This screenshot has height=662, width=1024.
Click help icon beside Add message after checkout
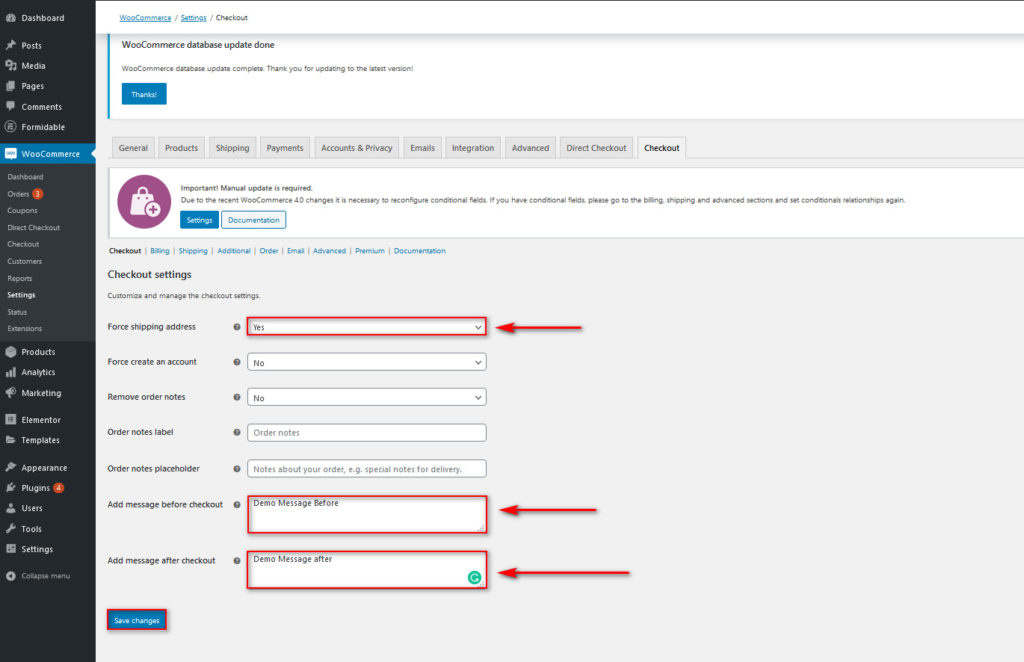[x=237, y=561]
